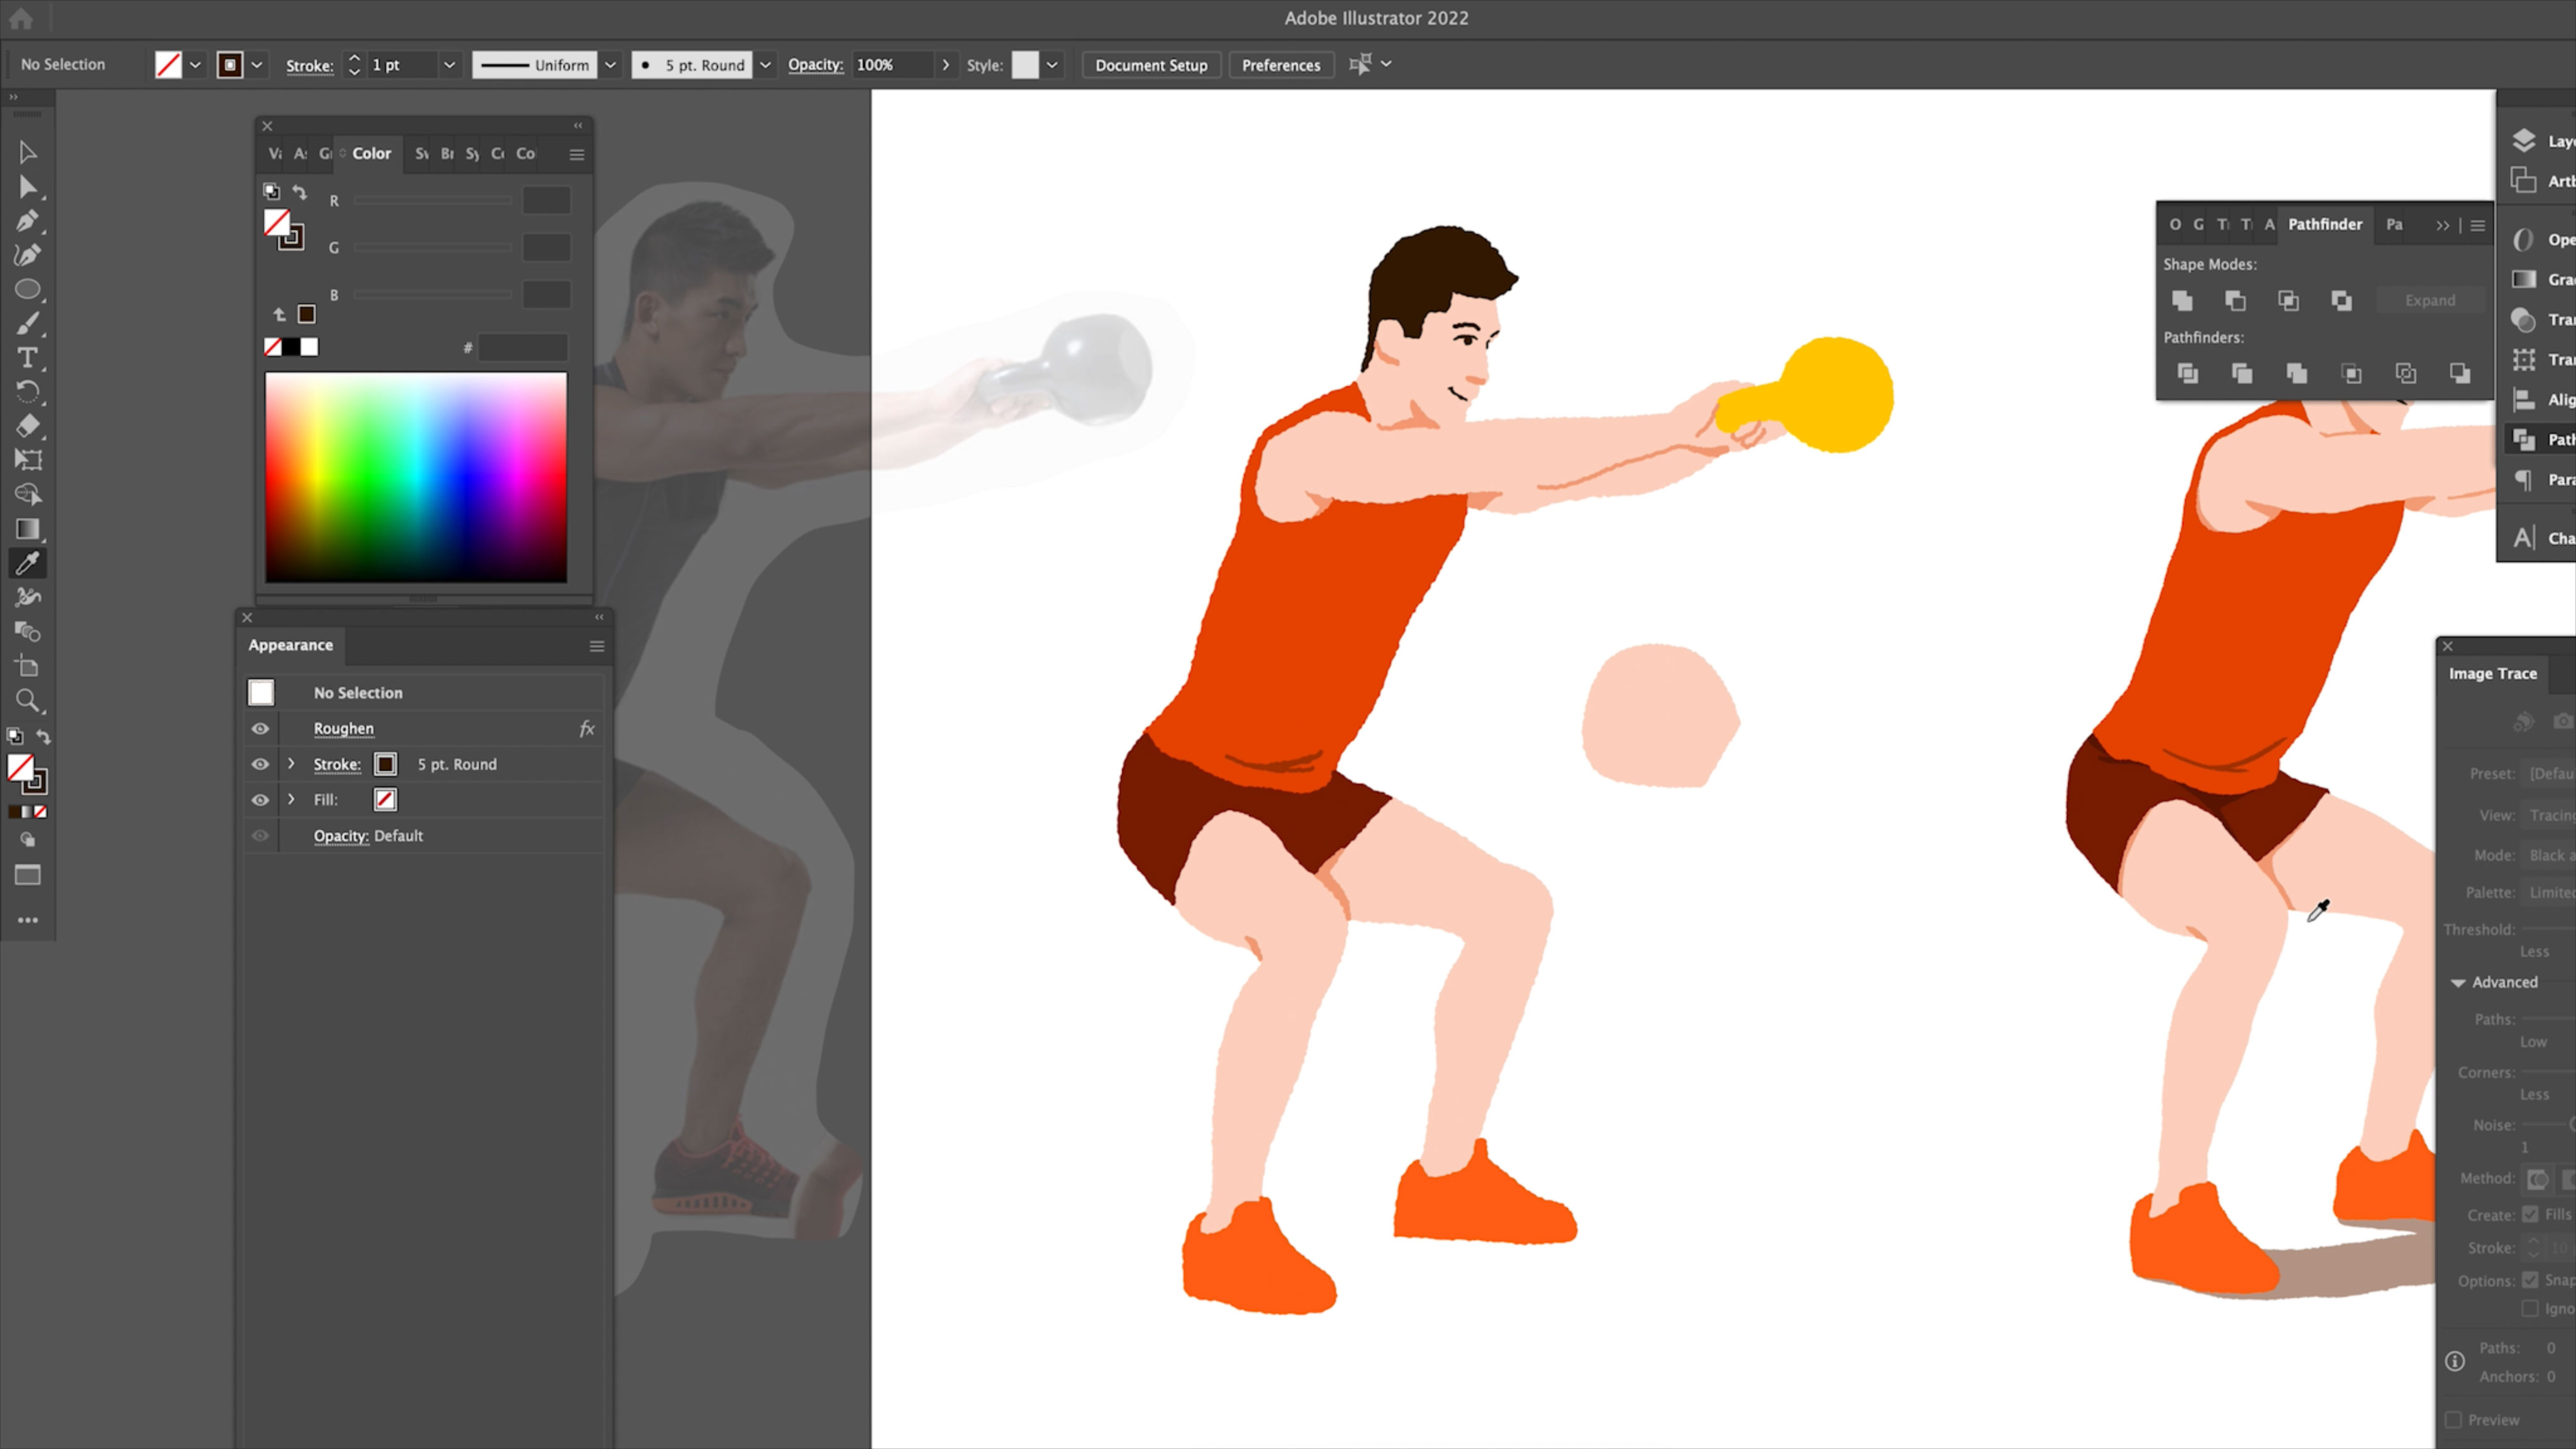Image resolution: width=2576 pixels, height=1449 pixels.
Task: Toggle visibility of Stroke attribute
Action: pos(260,764)
